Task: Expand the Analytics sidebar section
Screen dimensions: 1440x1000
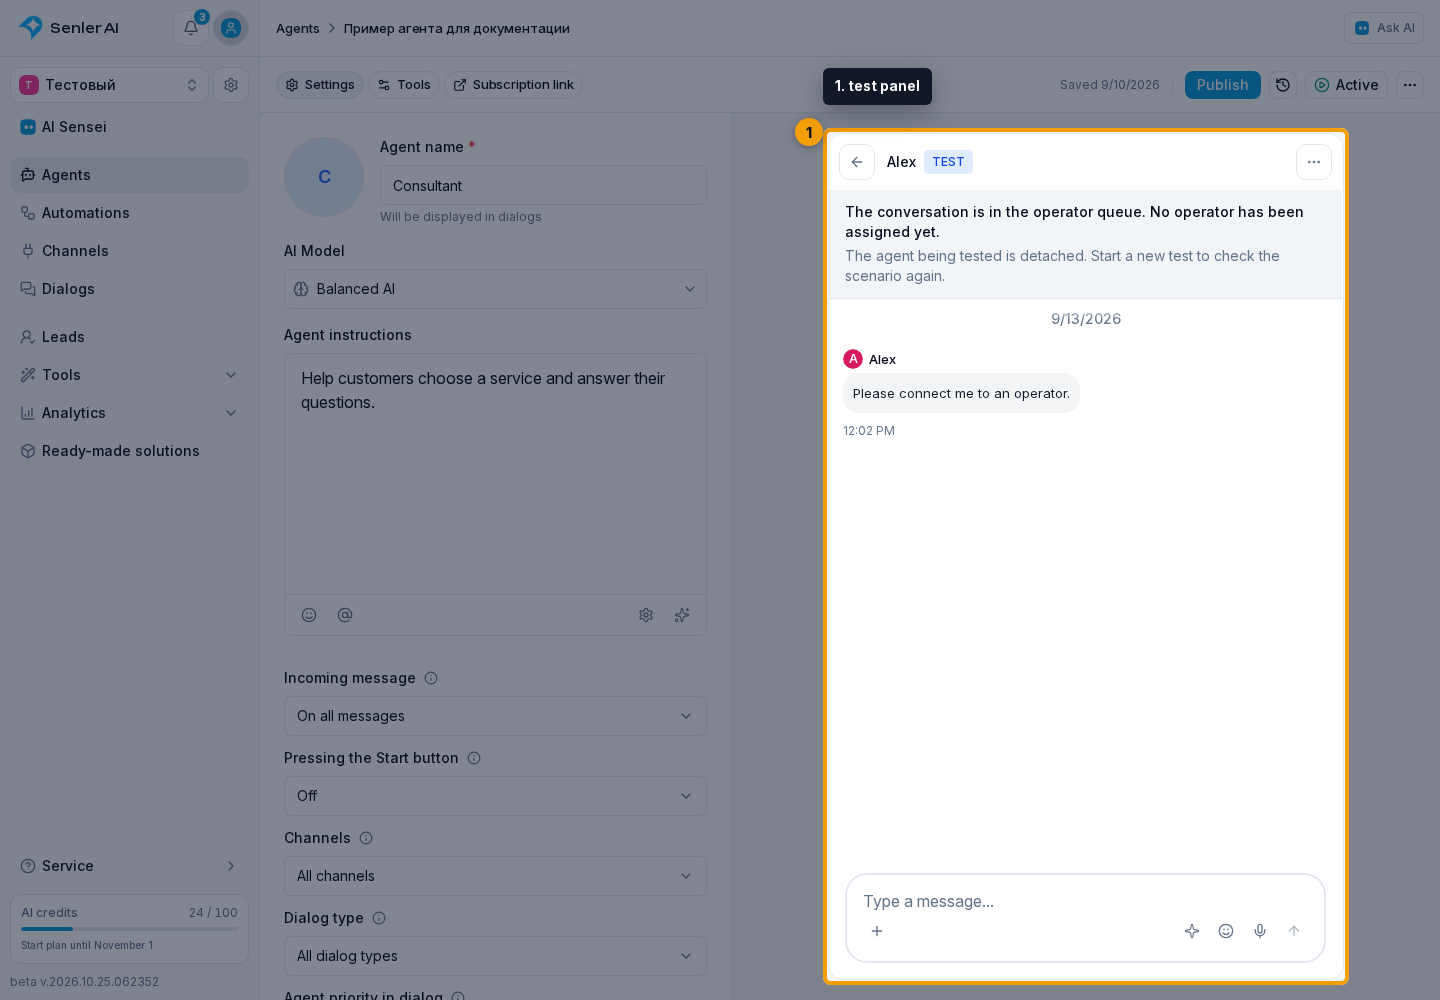Action: click(x=129, y=413)
